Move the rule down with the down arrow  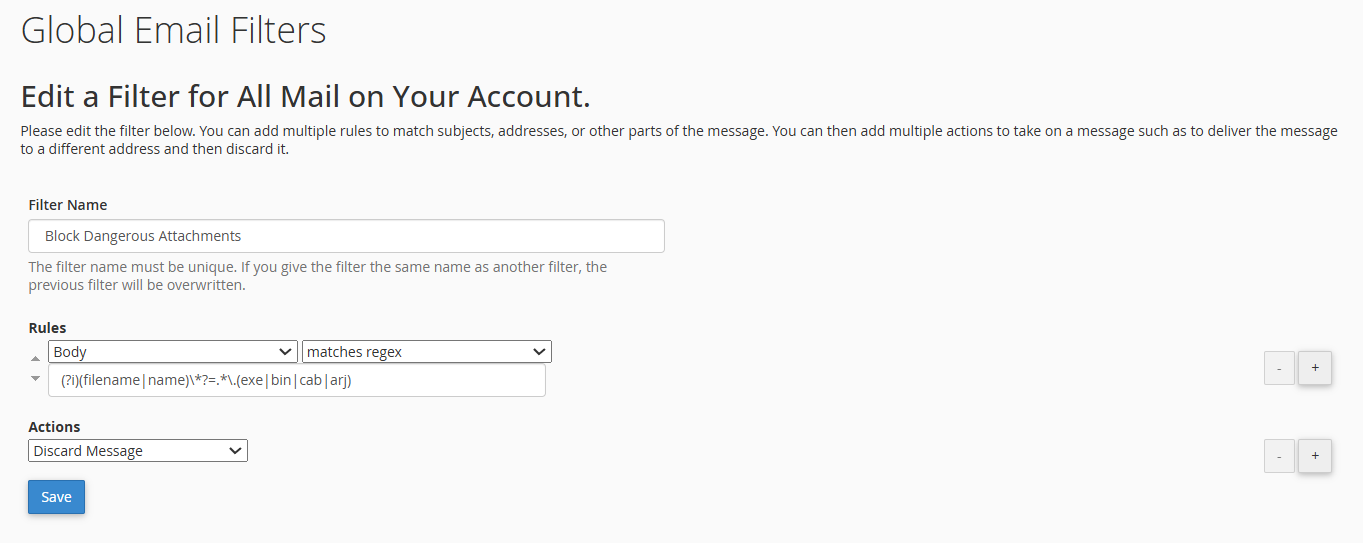click(36, 378)
